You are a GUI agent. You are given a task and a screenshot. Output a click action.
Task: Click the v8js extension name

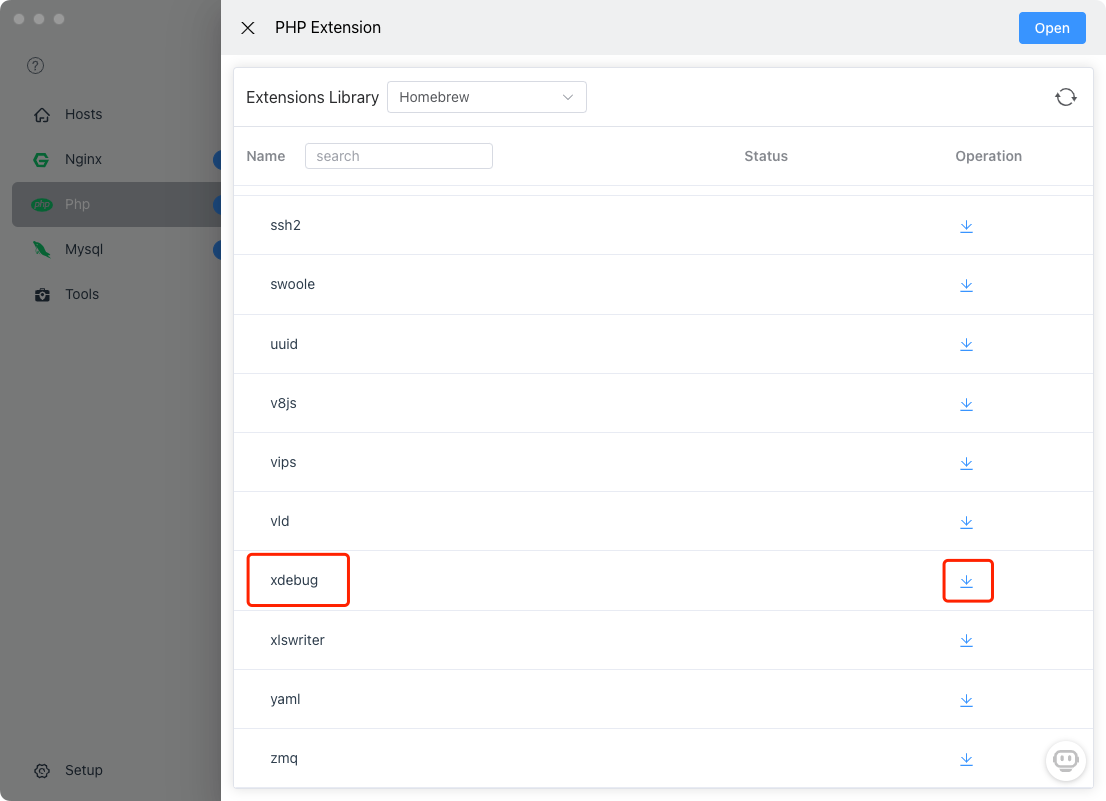coord(284,403)
